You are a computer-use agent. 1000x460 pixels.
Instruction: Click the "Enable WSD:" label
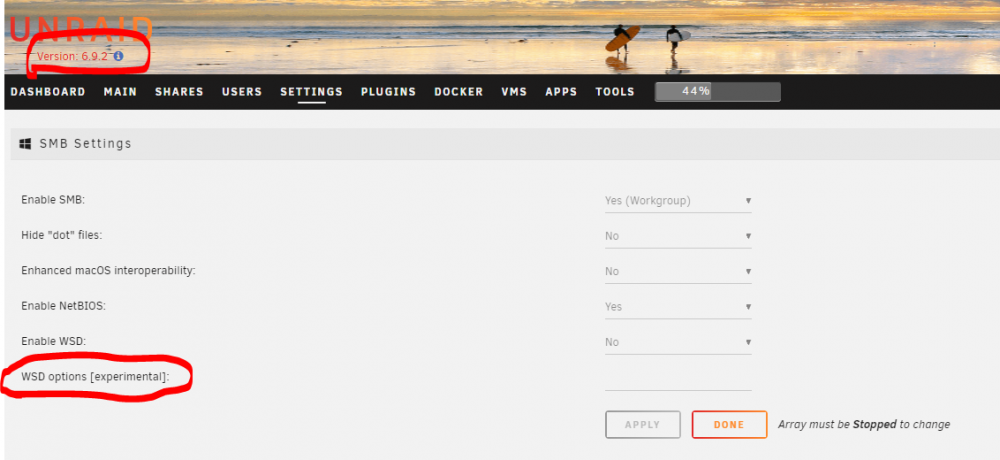[54, 341]
